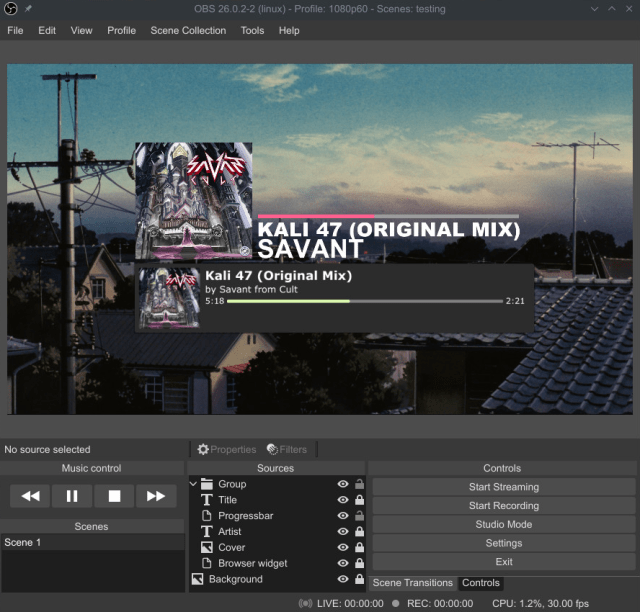
Task: Open the Tools menu
Action: pos(252,31)
